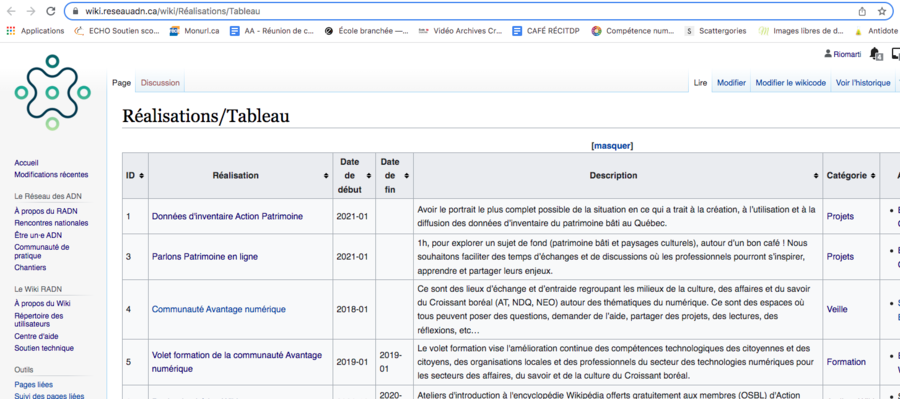Open Veille category link
The image size is (900, 399).
[x=837, y=309]
